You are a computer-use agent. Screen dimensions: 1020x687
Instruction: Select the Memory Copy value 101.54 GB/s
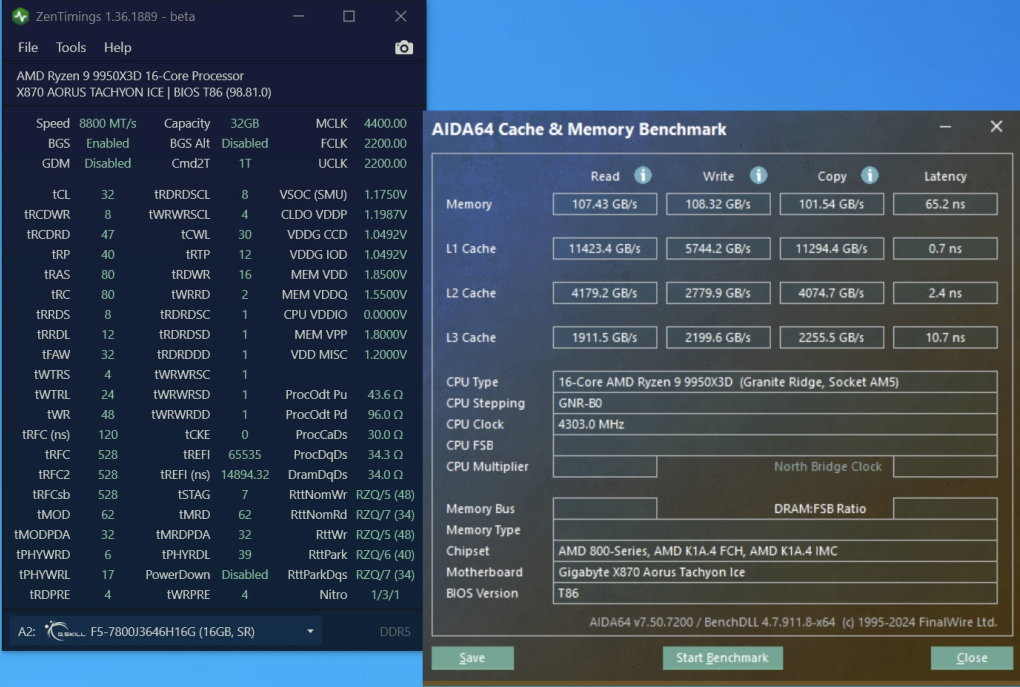tap(831, 204)
